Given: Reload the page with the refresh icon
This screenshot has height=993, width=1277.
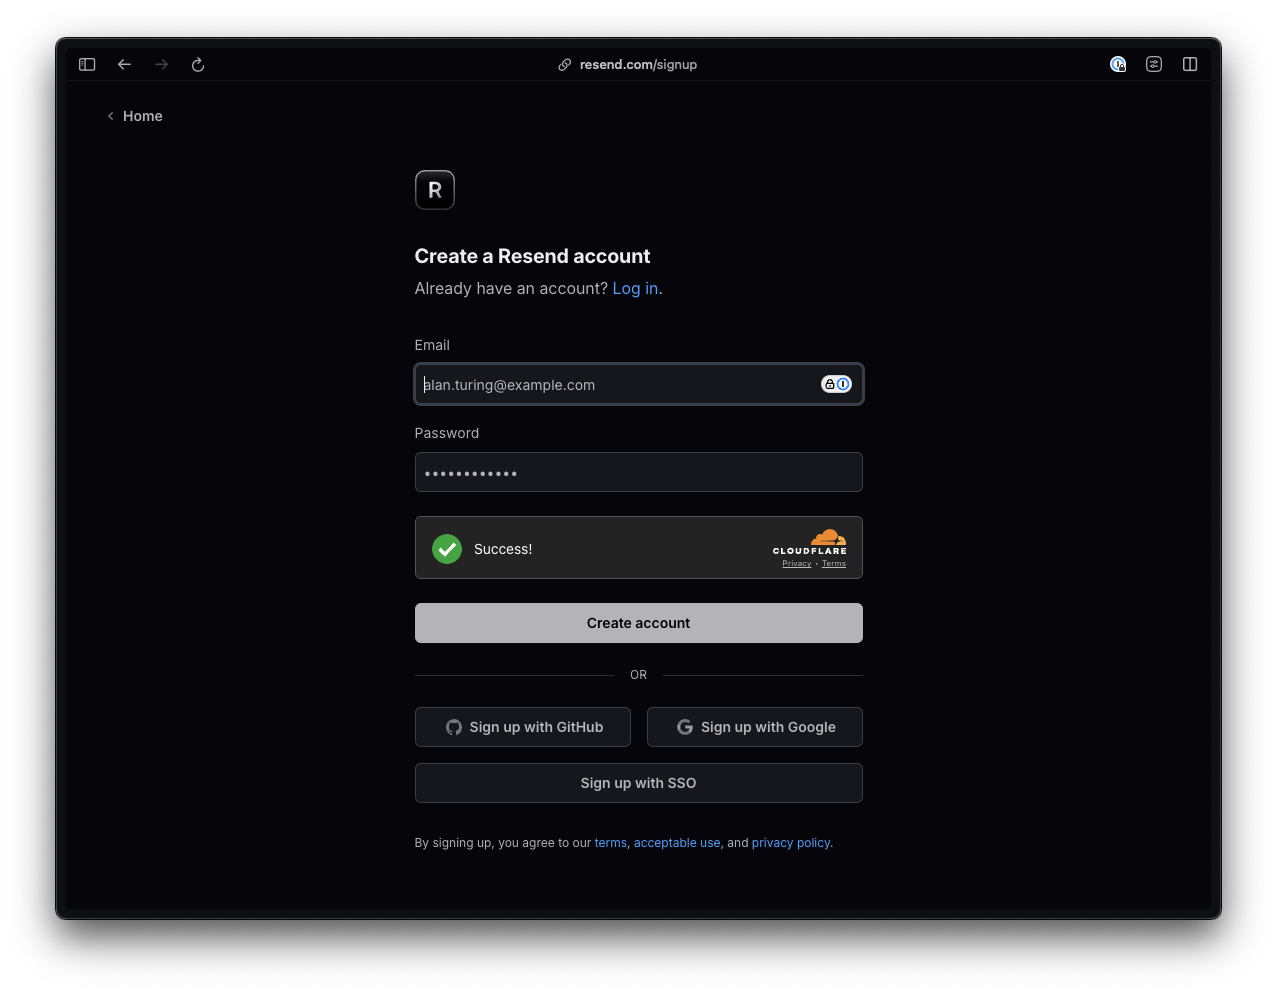Looking at the screenshot, I should pyautogui.click(x=198, y=64).
